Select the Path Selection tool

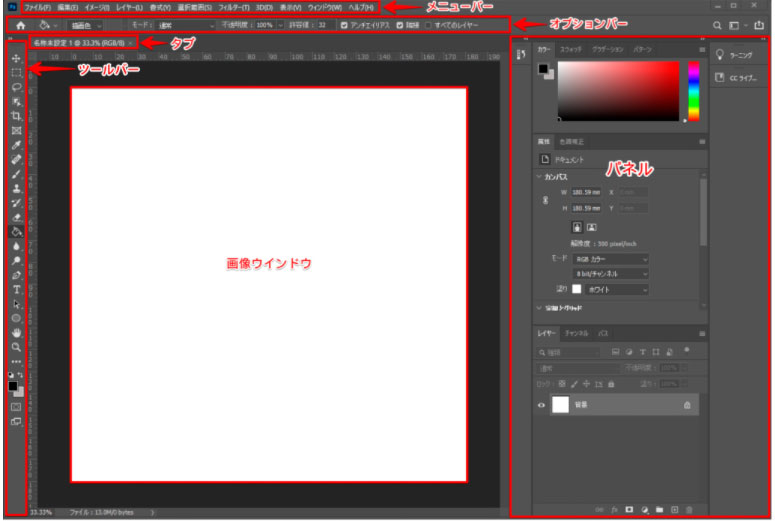[16, 304]
